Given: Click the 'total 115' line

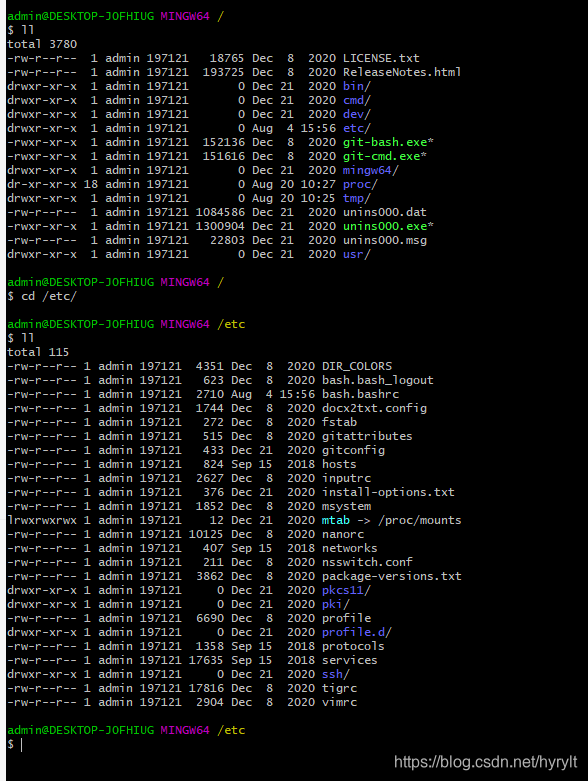Looking at the screenshot, I should coord(38,352).
